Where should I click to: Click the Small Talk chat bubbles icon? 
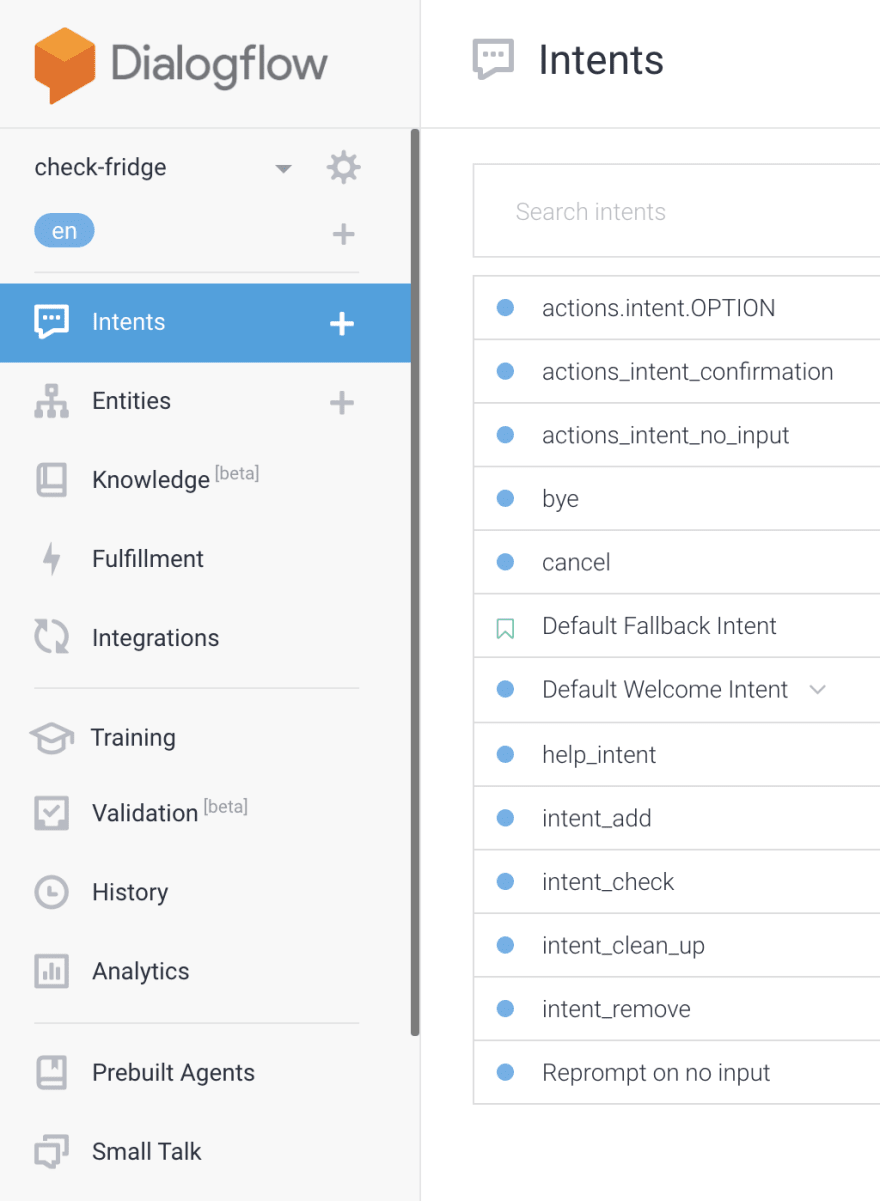tap(51, 1151)
